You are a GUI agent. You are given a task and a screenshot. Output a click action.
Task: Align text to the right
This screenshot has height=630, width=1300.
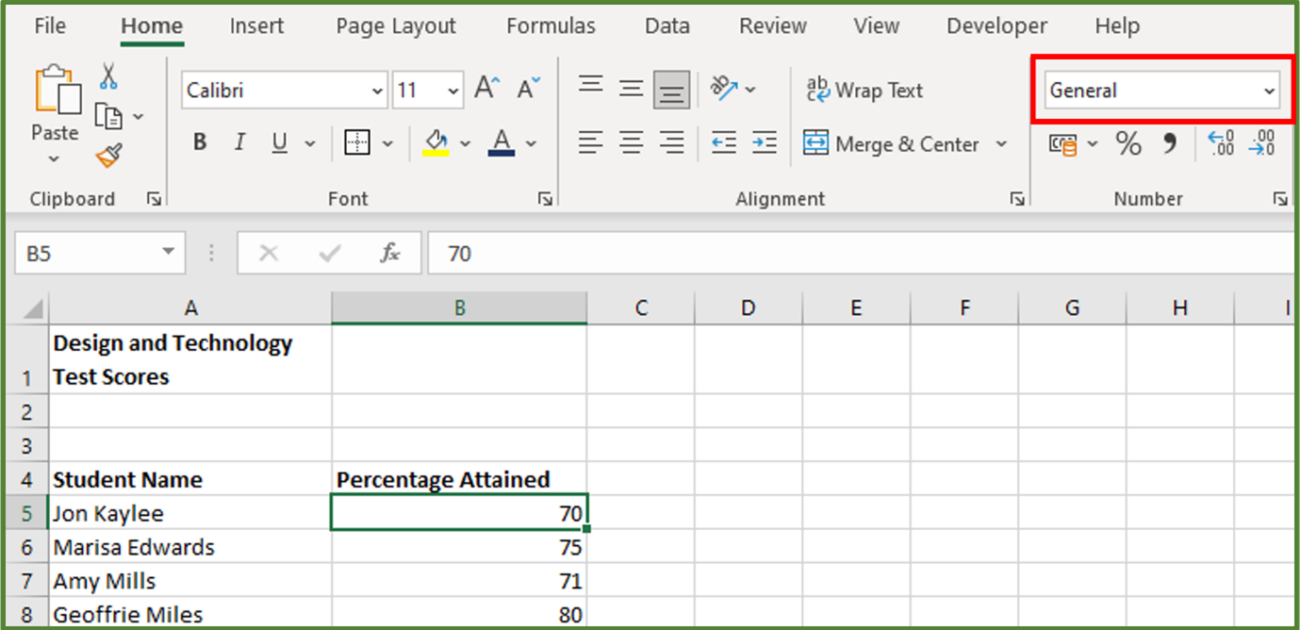[672, 143]
